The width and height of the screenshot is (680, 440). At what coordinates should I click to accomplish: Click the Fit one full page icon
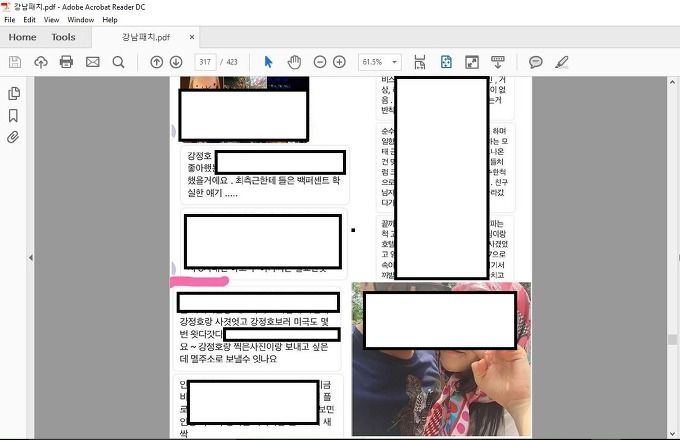pos(446,62)
